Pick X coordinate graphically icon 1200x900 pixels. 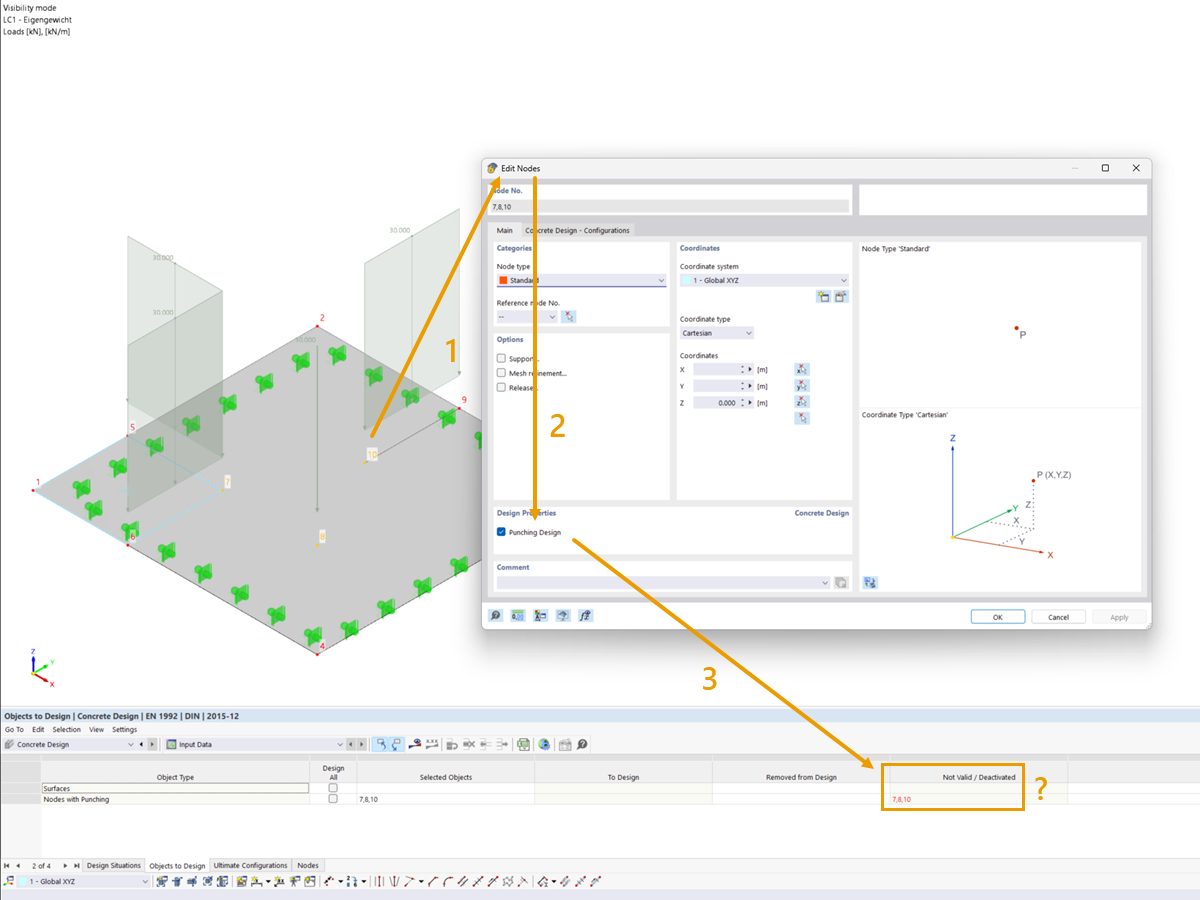(801, 369)
